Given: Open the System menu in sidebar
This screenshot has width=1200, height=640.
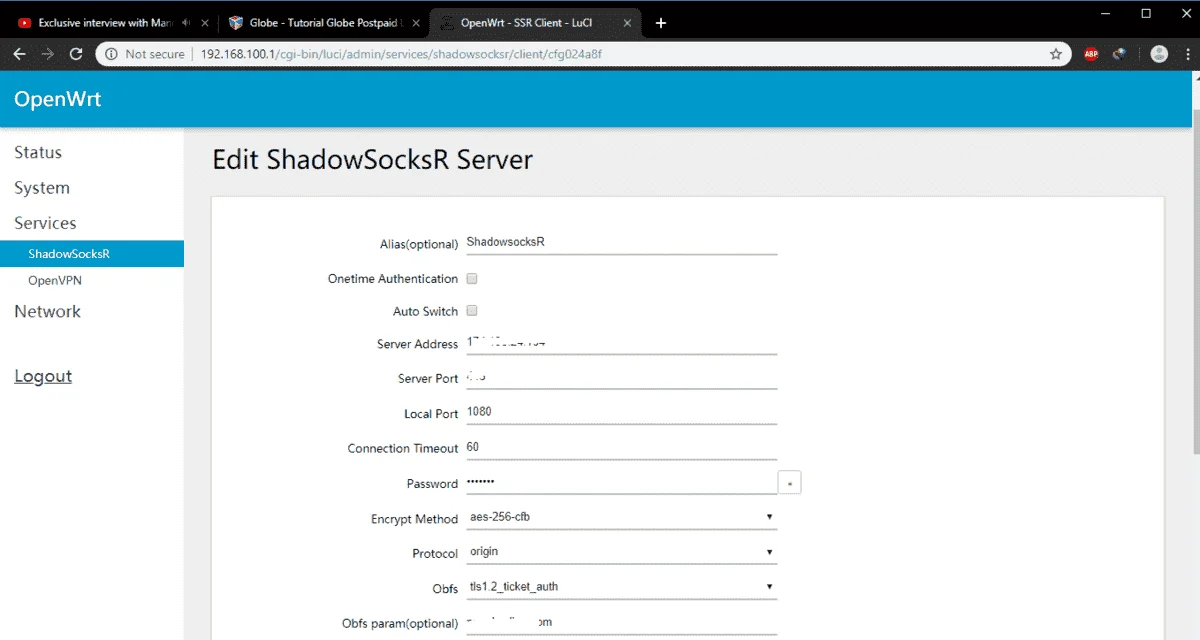Looking at the screenshot, I should click(x=42, y=188).
